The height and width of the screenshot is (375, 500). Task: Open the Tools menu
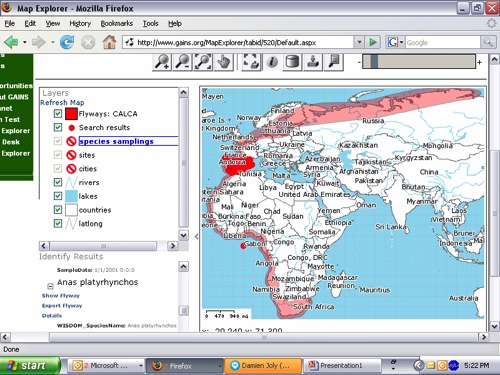pyautogui.click(x=150, y=23)
